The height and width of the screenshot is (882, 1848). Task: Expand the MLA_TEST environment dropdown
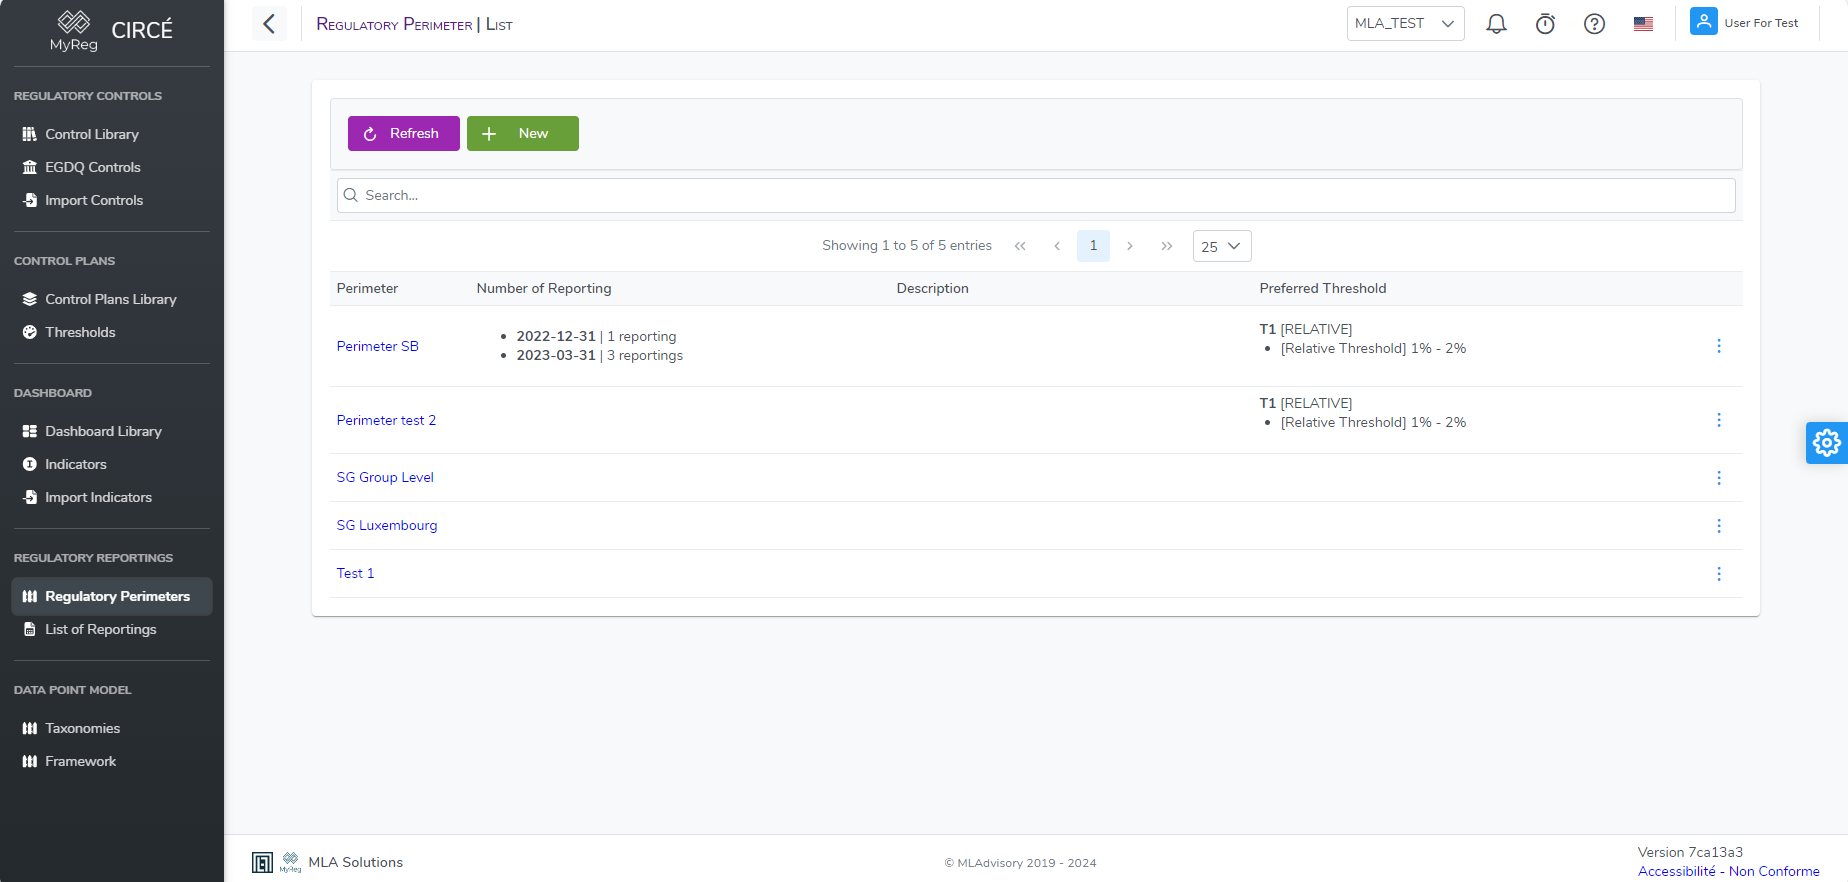[x=1404, y=24]
